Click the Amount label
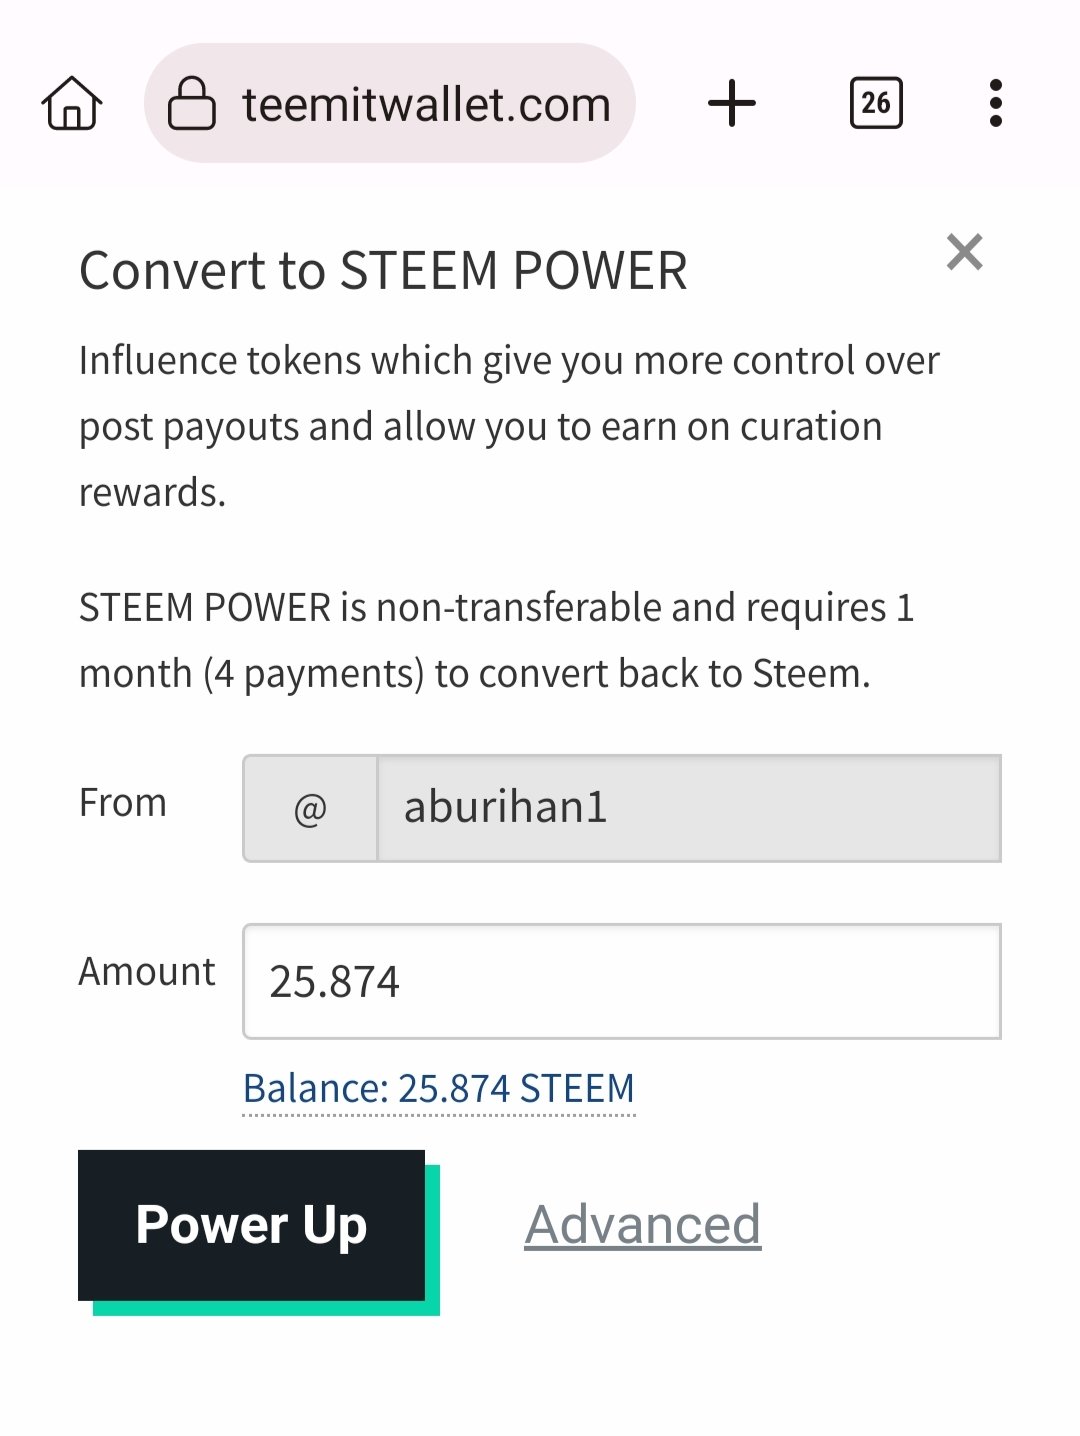Viewport: 1080px width, 1436px height. click(x=147, y=972)
